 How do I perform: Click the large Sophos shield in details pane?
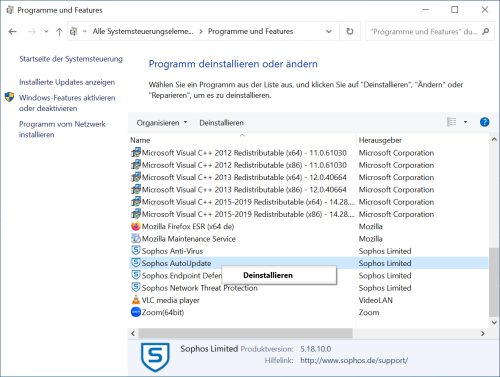click(x=155, y=357)
